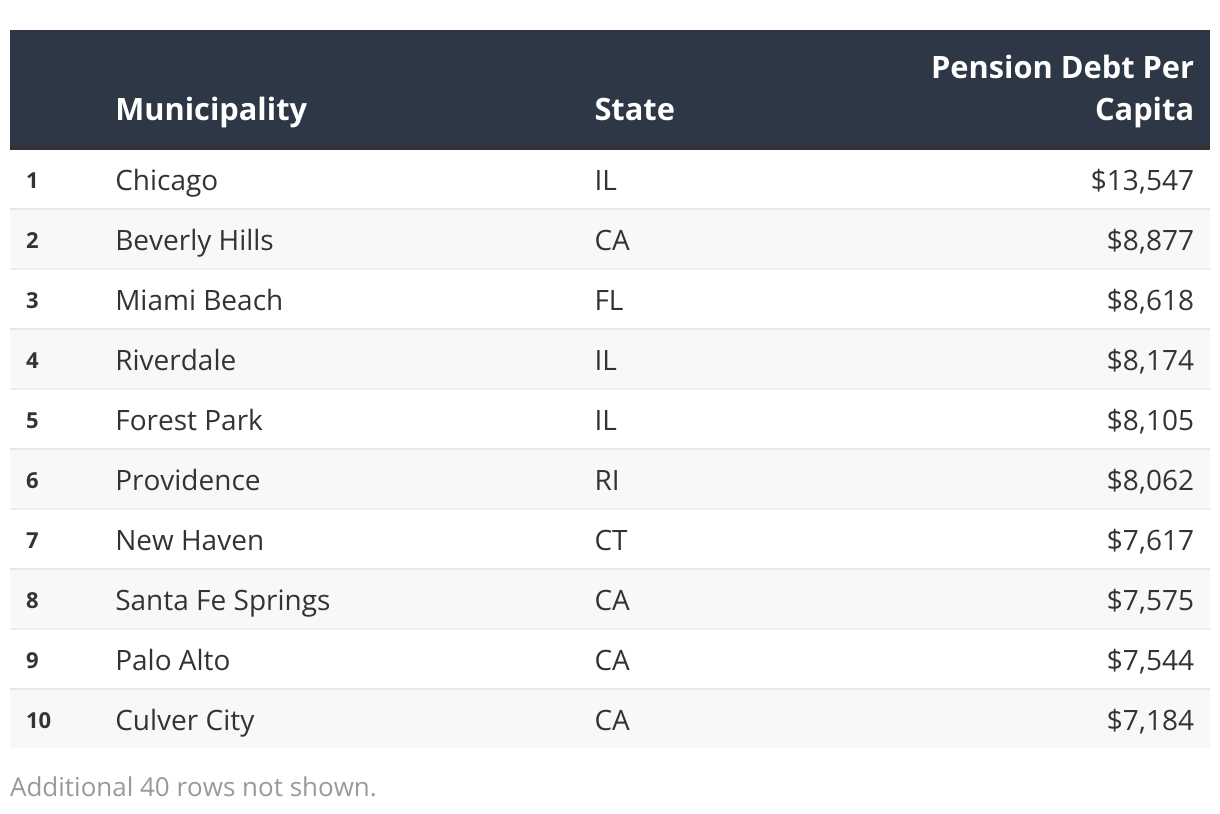Click the FL state cell

pyautogui.click(x=608, y=300)
